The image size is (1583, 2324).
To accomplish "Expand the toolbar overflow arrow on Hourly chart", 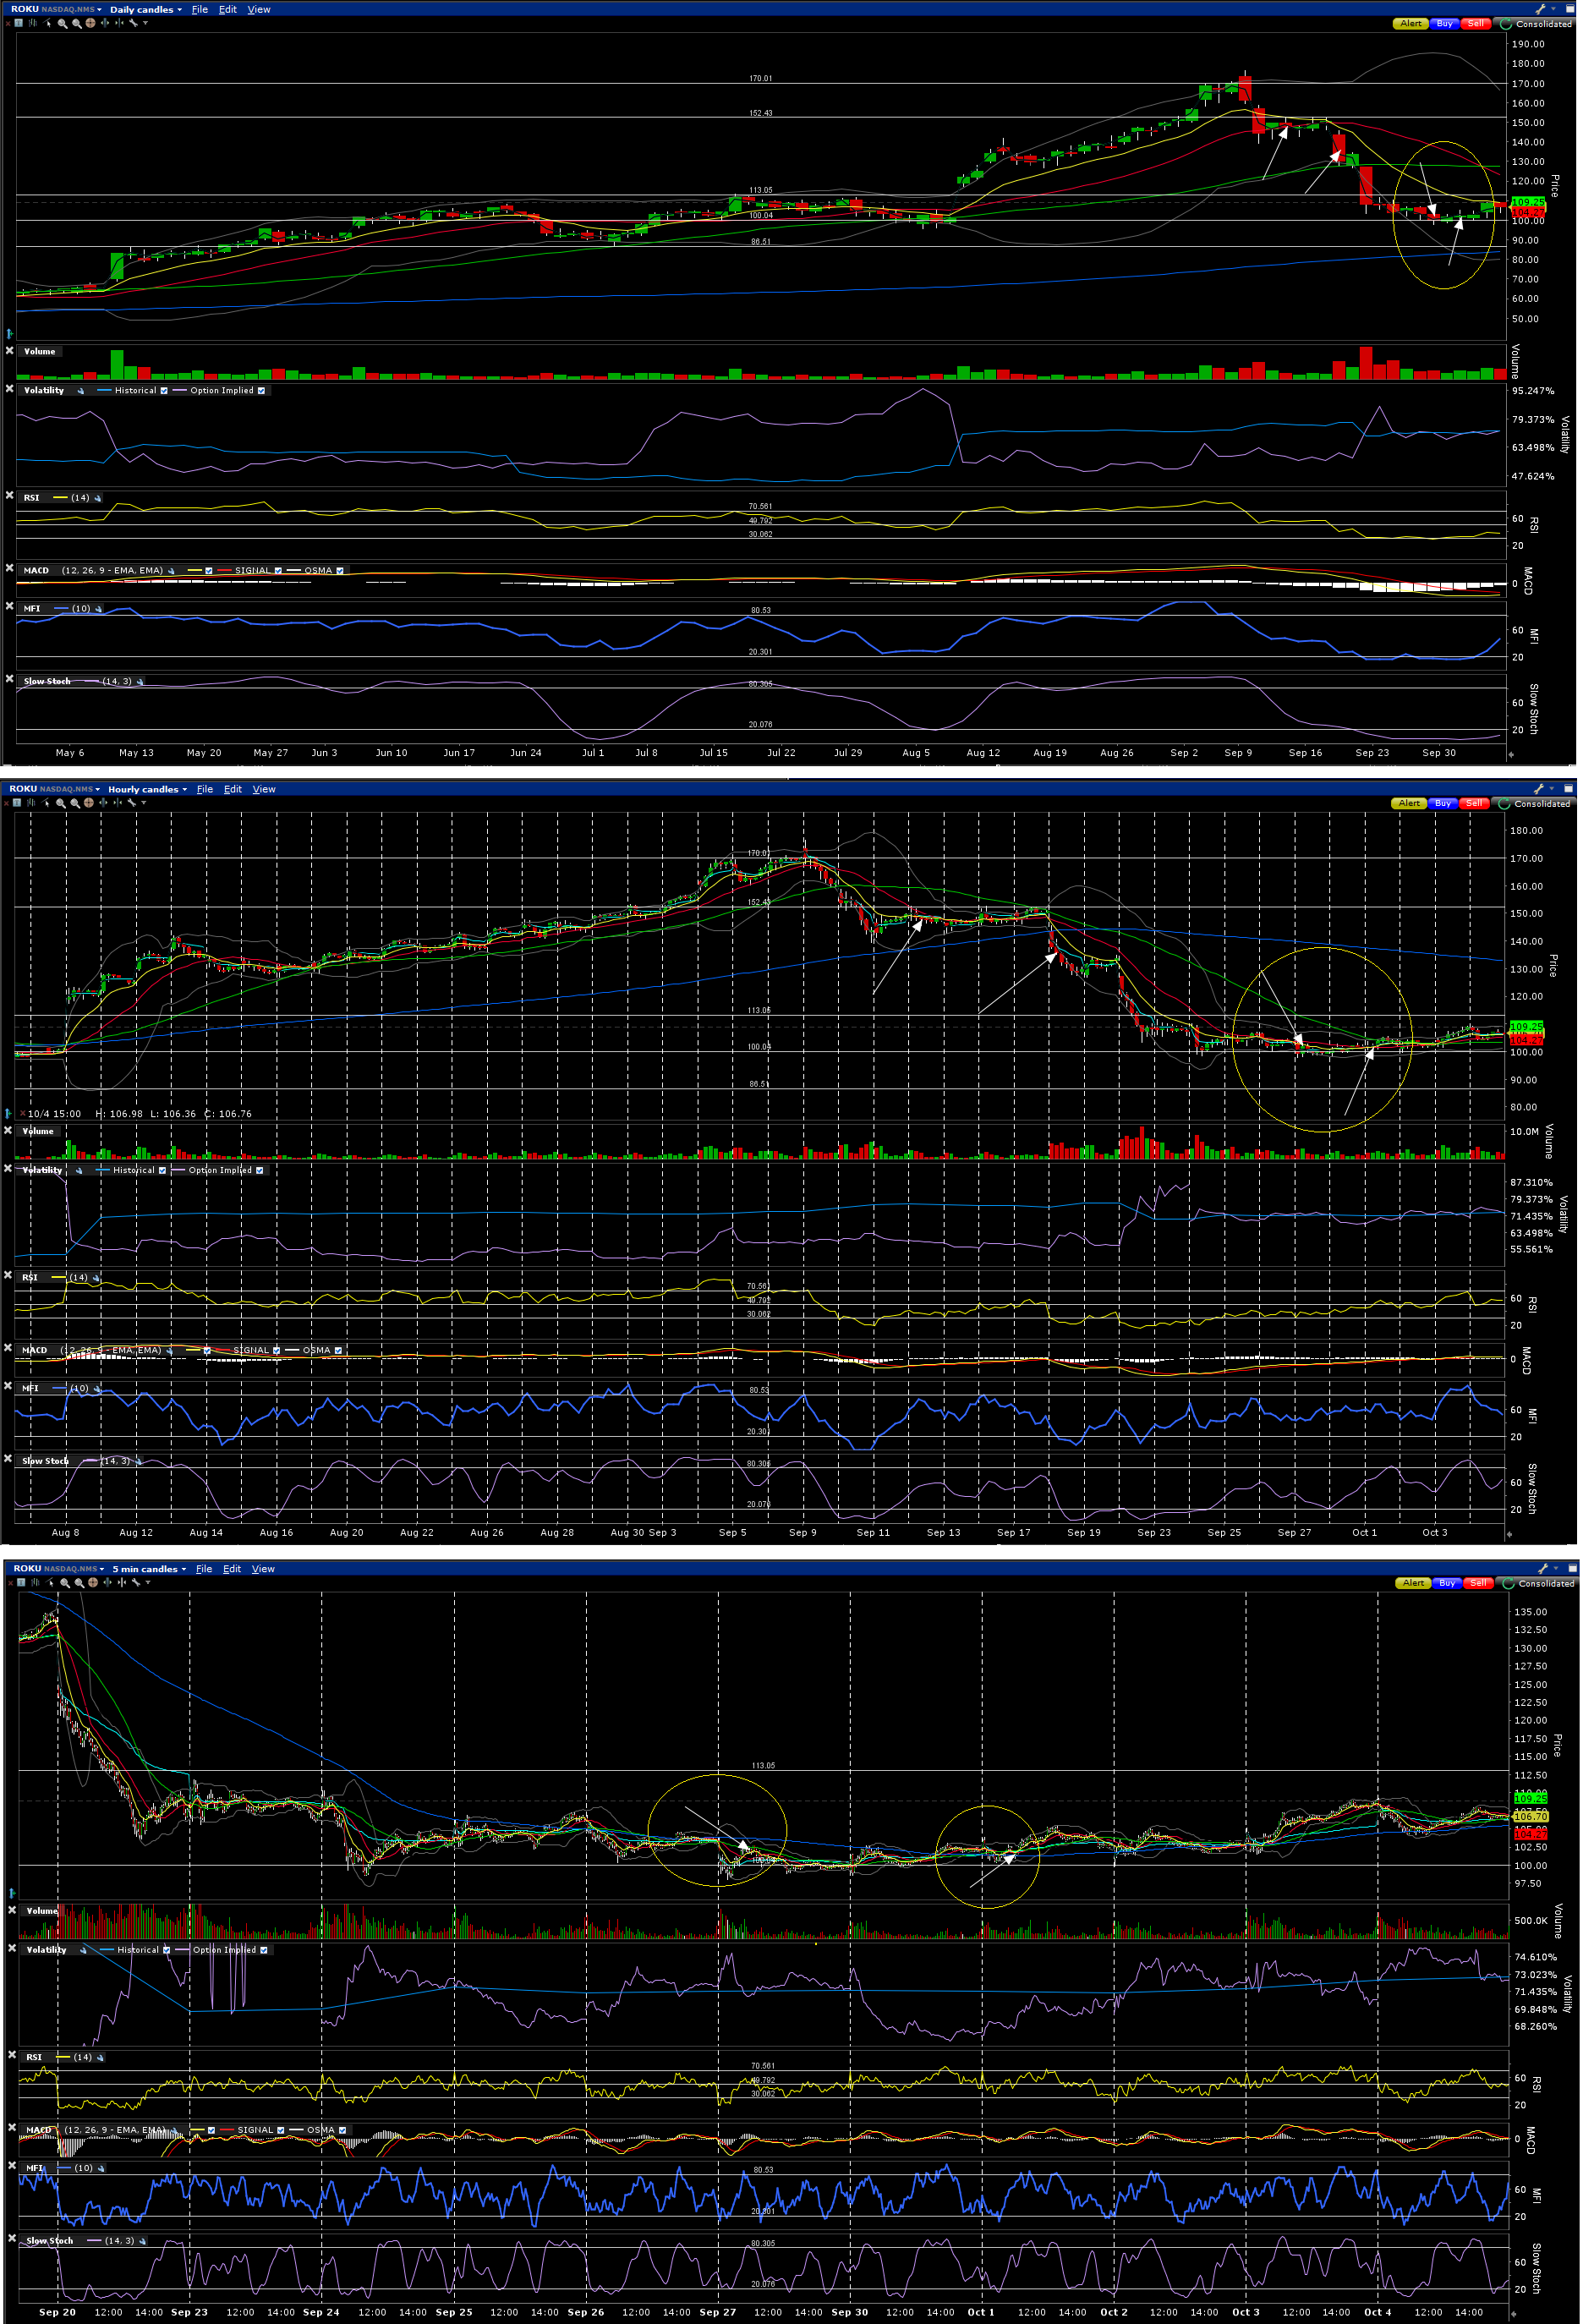I will click(143, 803).
